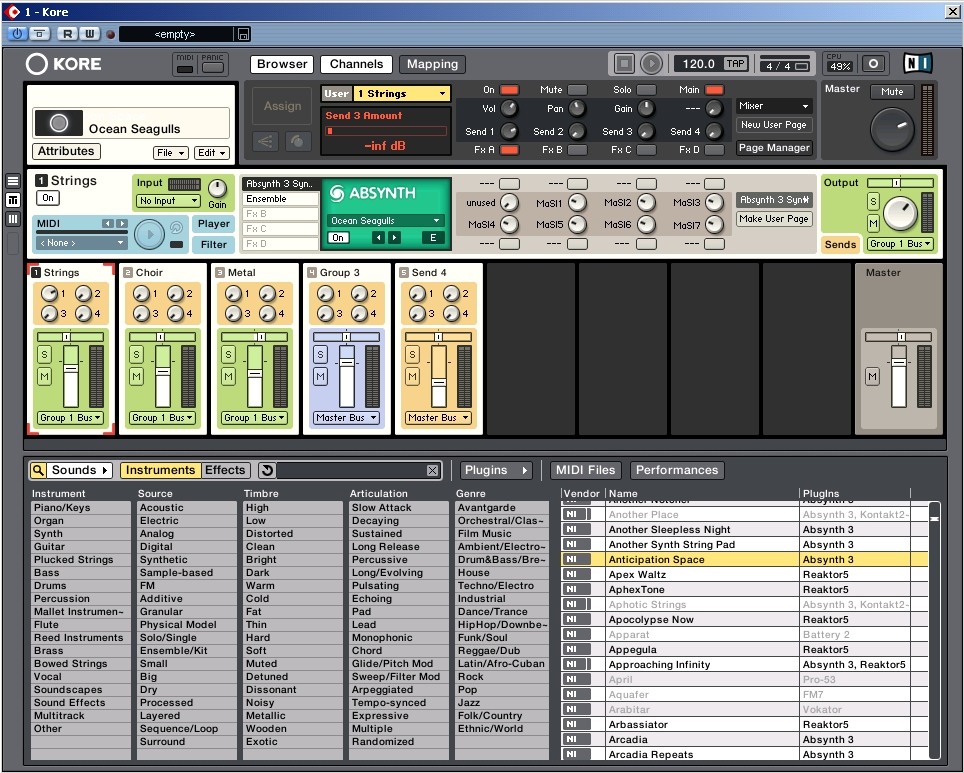Open the No Input dropdown
The height and width of the screenshot is (773, 964).
point(168,200)
